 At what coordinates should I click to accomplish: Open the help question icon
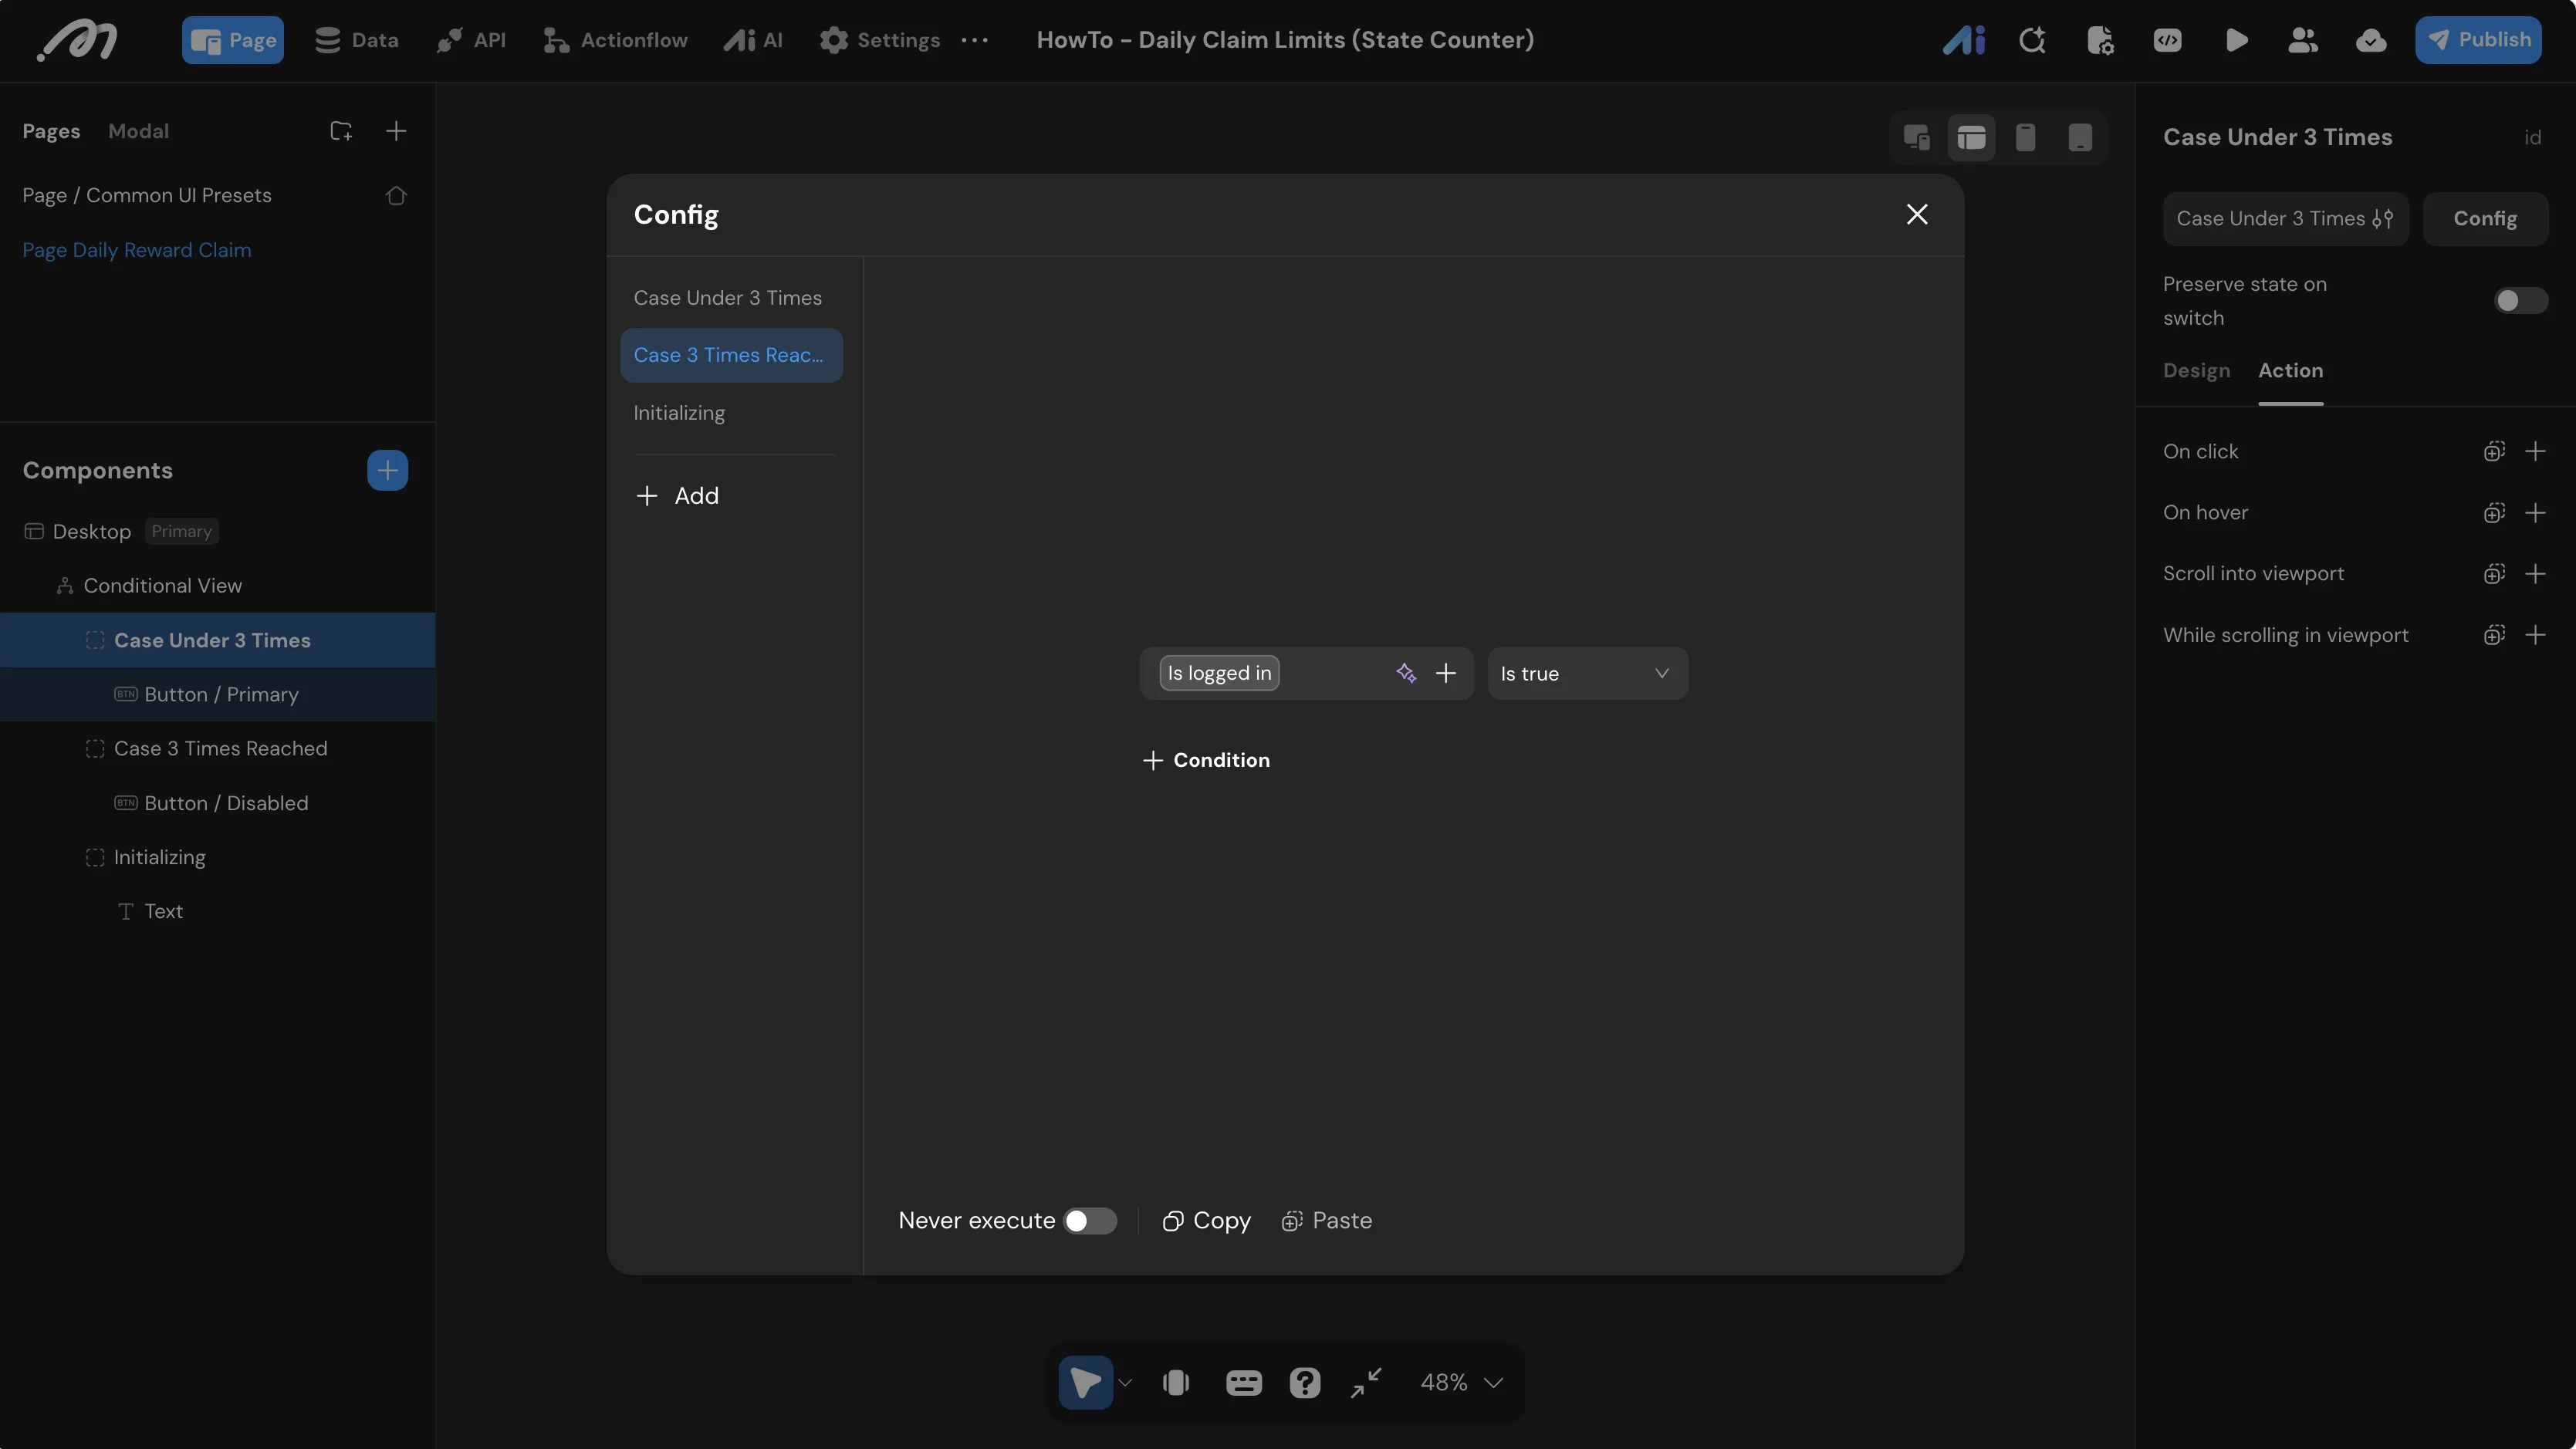pos(1305,1382)
